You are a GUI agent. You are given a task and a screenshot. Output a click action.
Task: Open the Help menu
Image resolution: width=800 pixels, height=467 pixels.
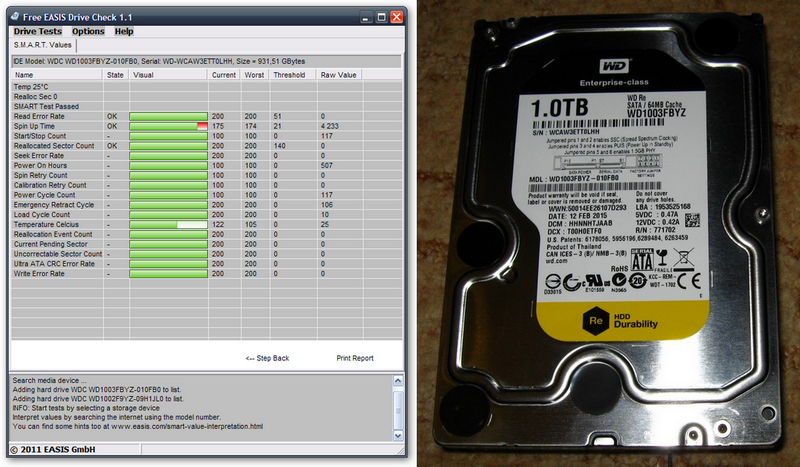[x=123, y=31]
